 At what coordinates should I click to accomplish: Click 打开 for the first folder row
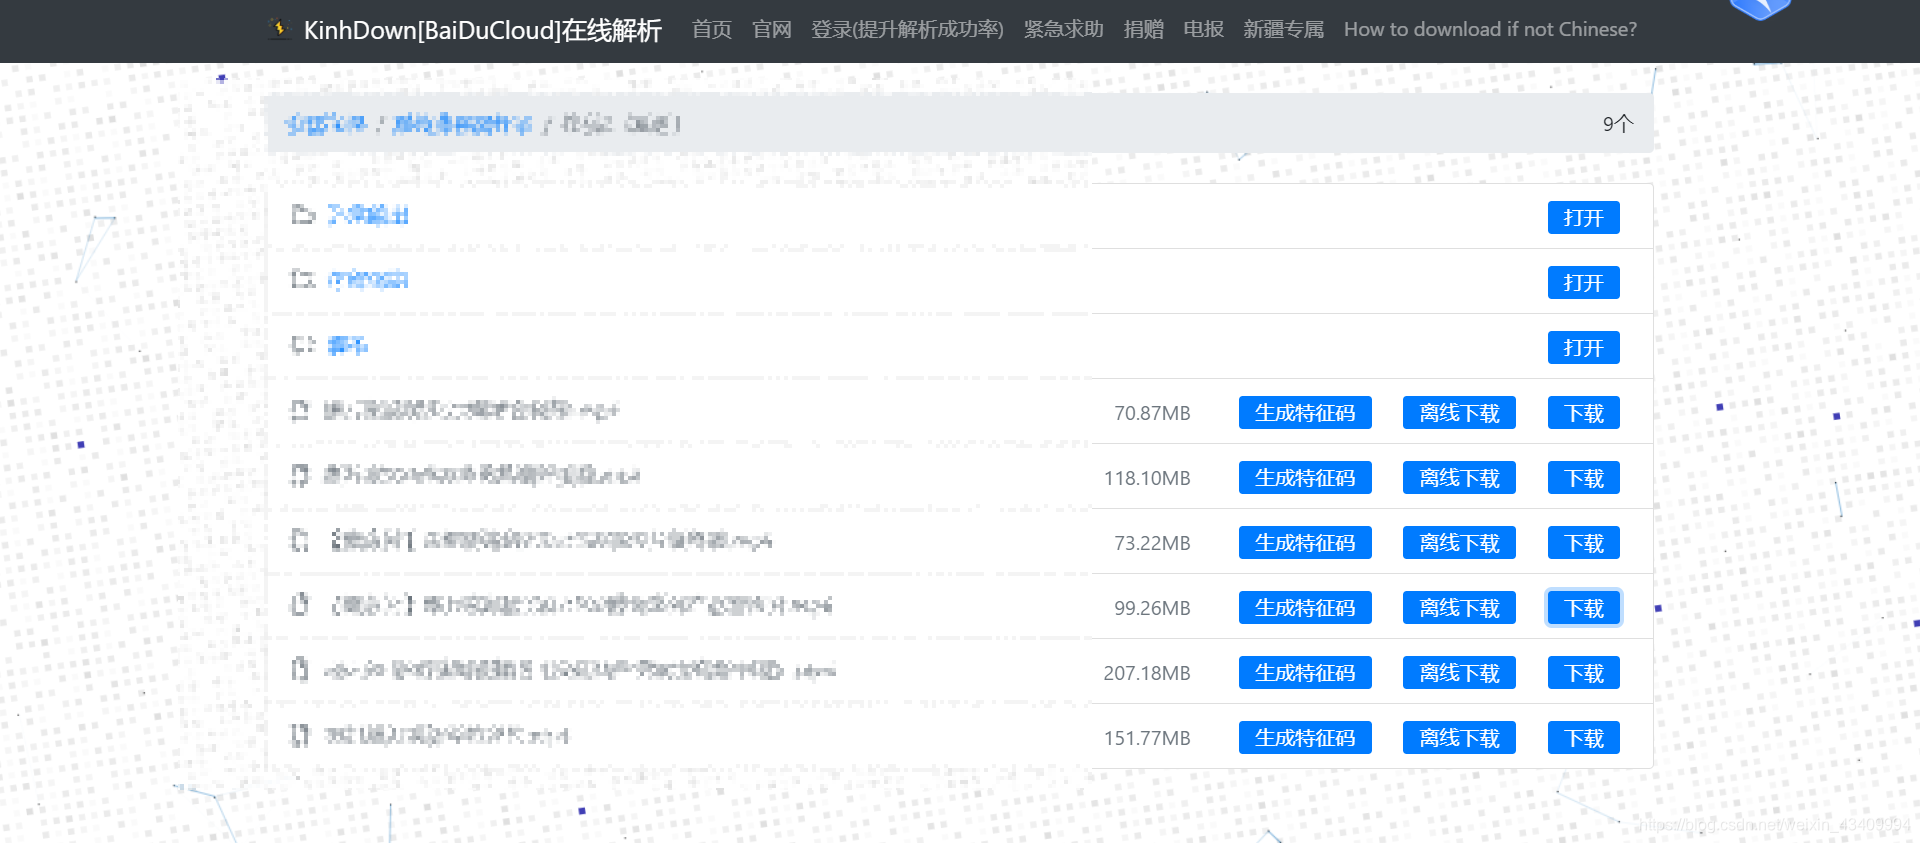[x=1583, y=218]
